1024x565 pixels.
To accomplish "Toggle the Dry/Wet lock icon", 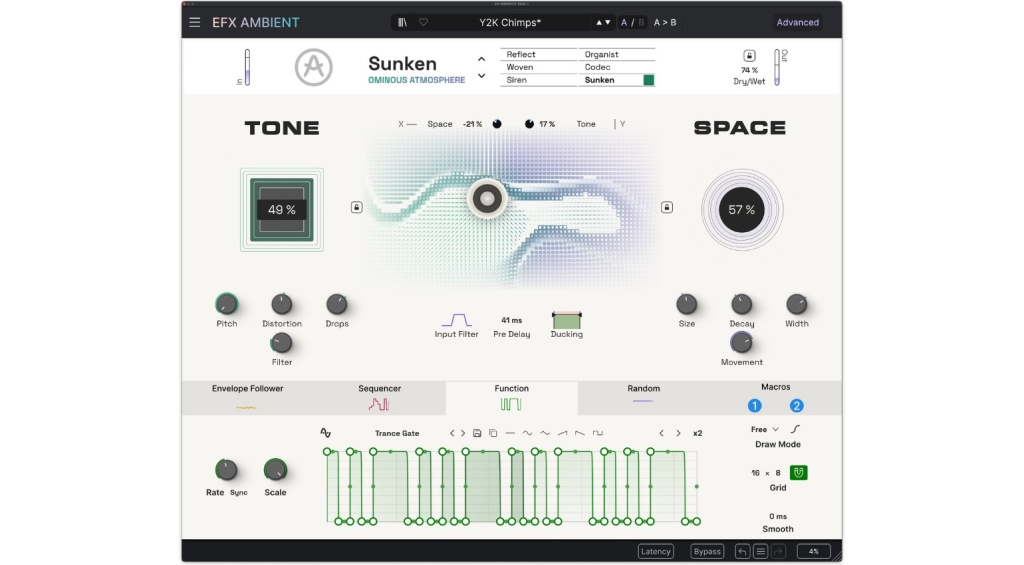I will pyautogui.click(x=749, y=56).
